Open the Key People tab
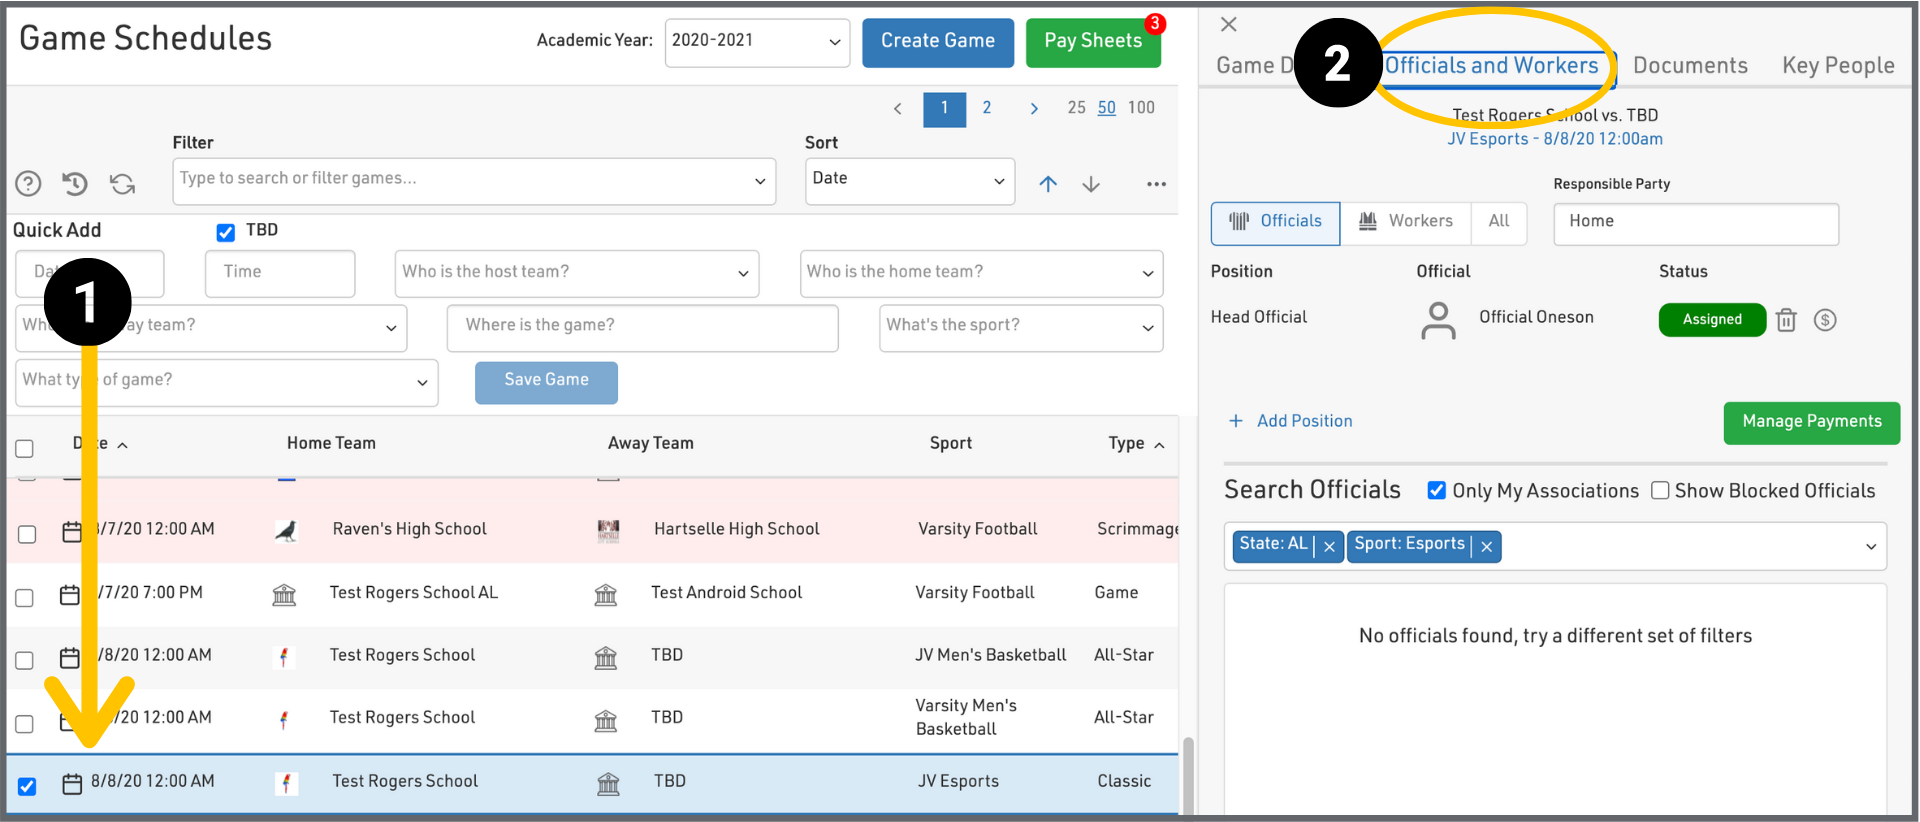The width and height of the screenshot is (1920, 822). point(1837,66)
